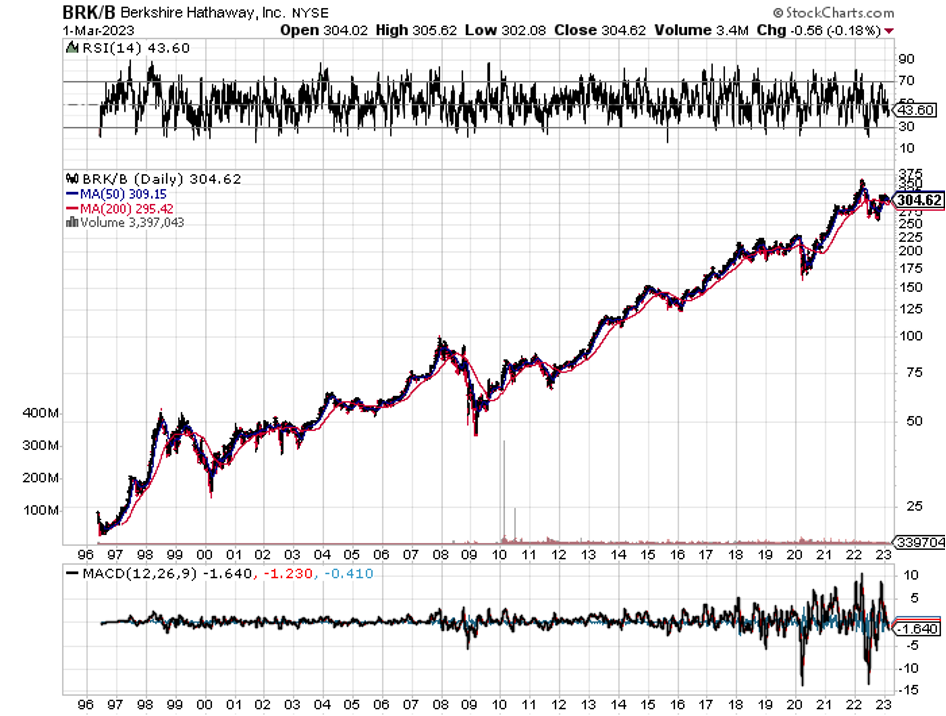This screenshot has width=946, height=716.
Task: Click the RSI(14) line legend icon
Action: tap(72, 48)
